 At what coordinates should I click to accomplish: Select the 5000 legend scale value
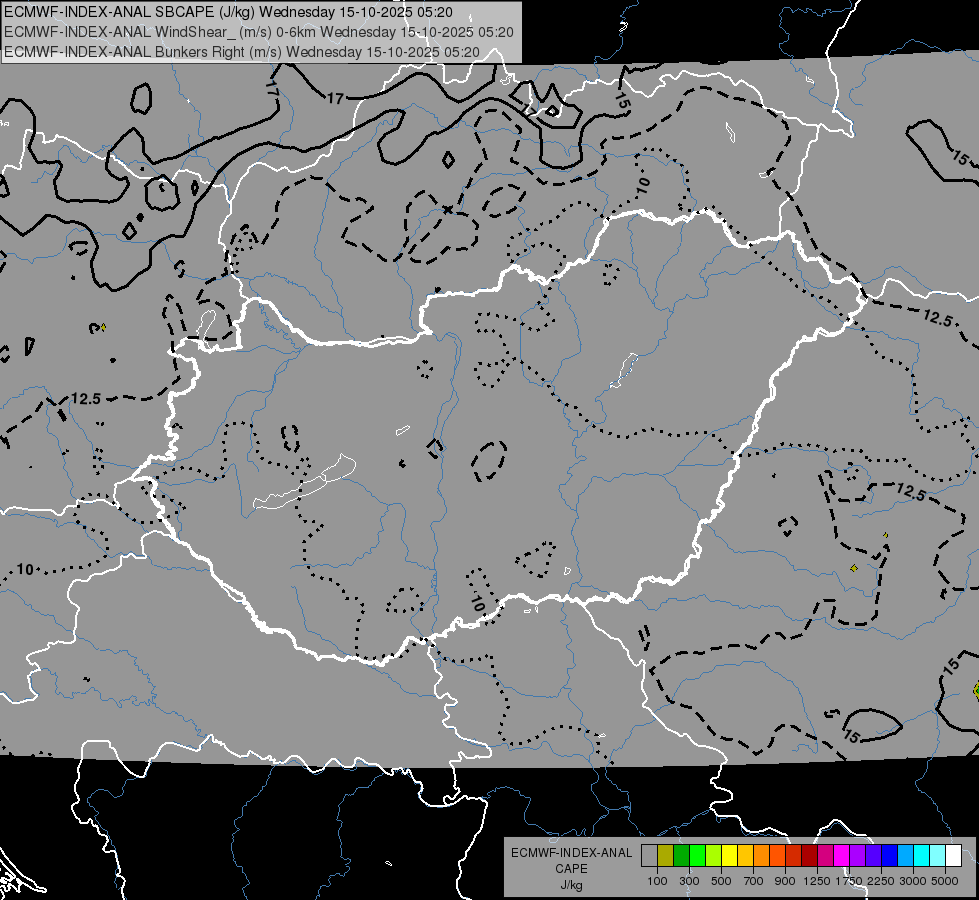945,881
